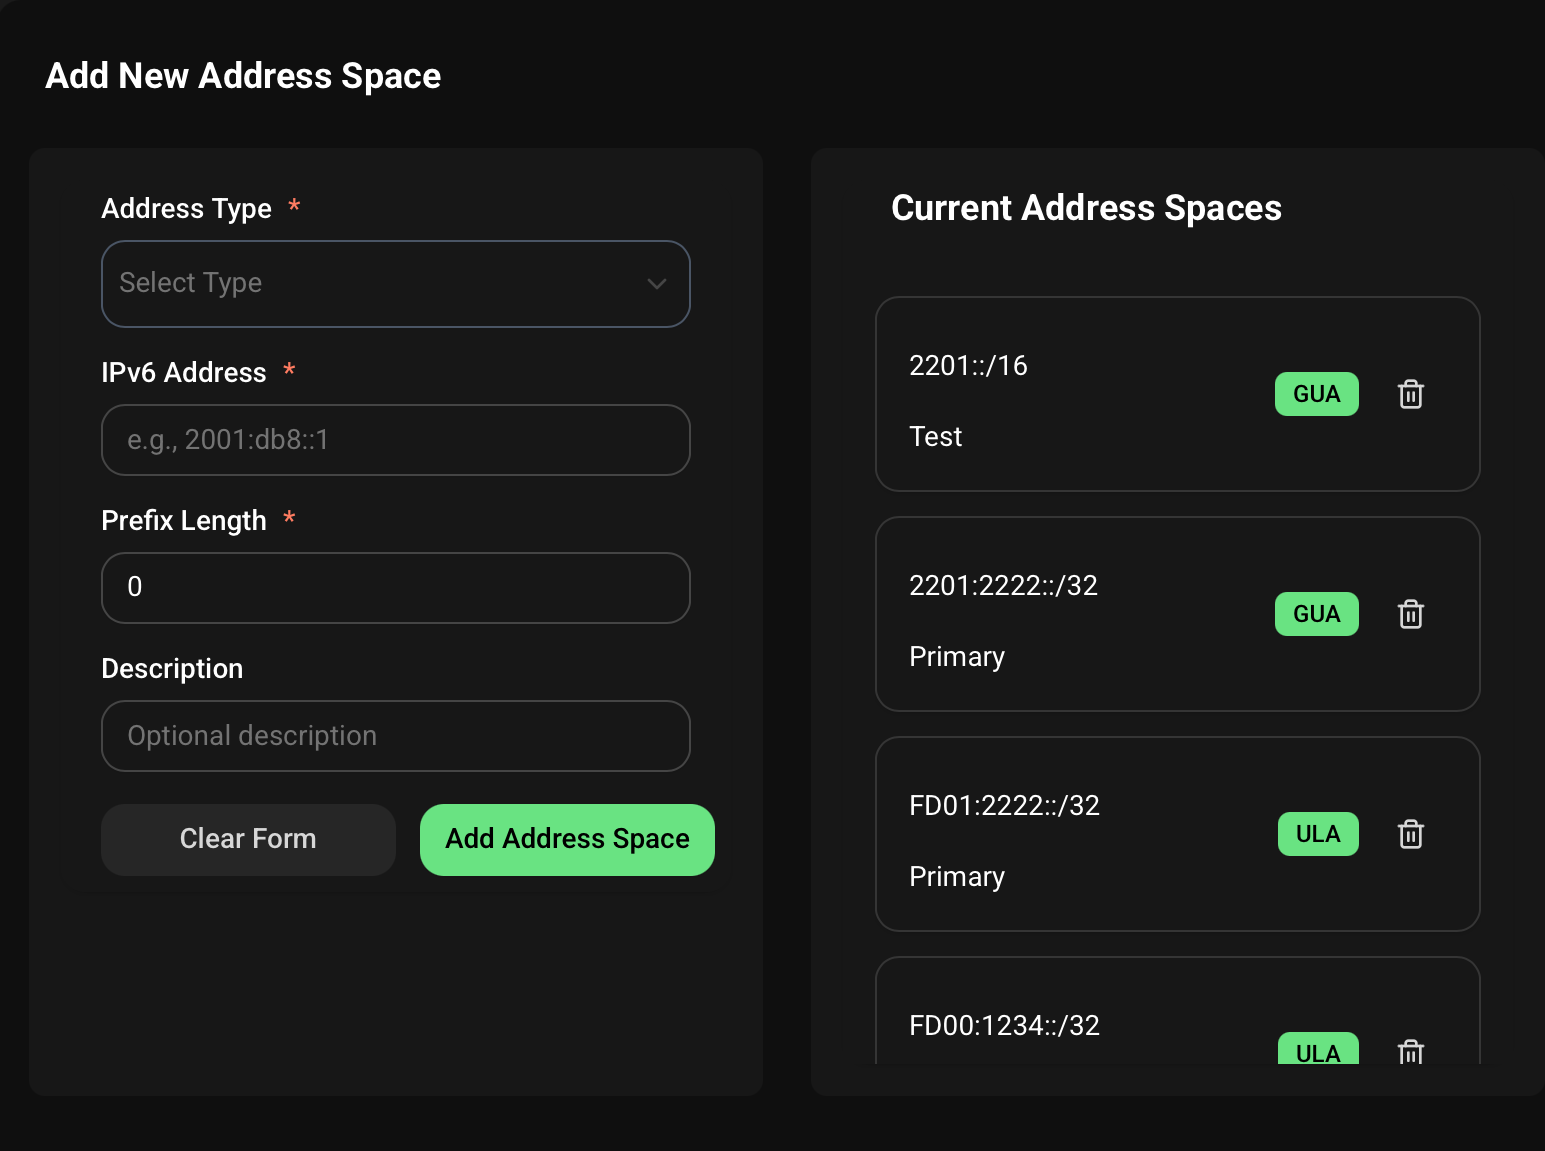
Task: Click the Add New Address Space heading
Action: (243, 76)
